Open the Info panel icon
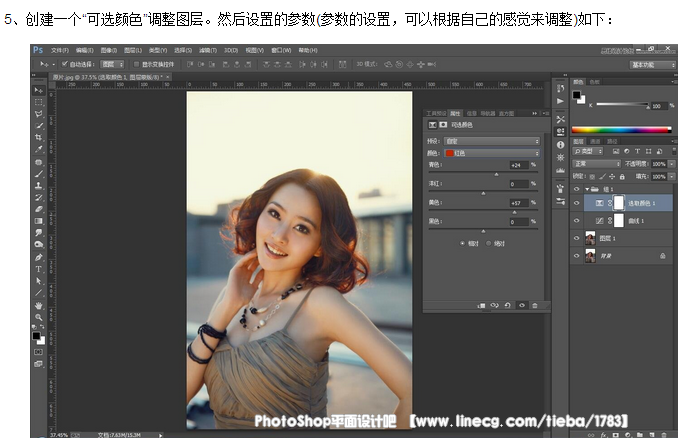 pos(560,145)
